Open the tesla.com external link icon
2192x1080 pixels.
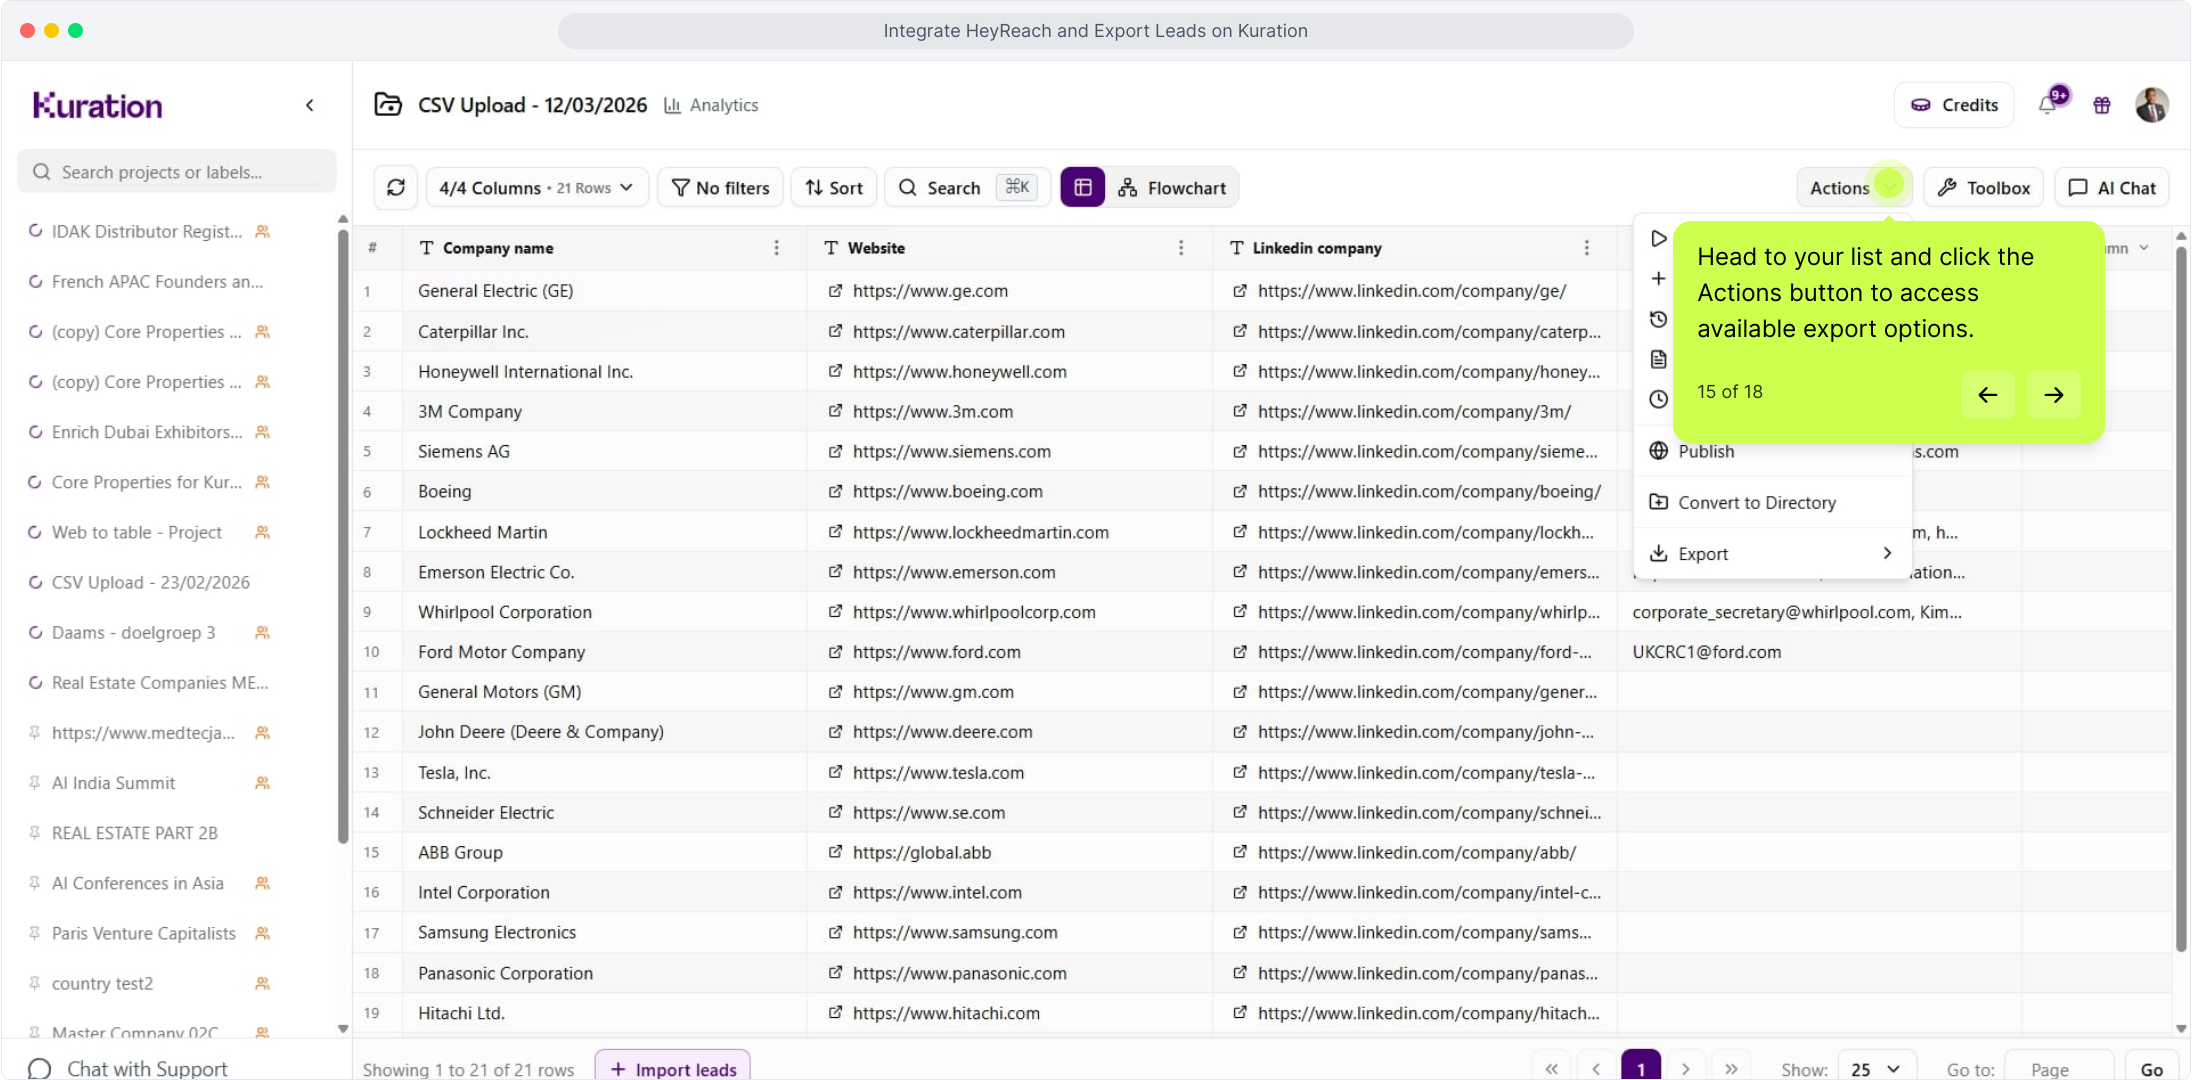tap(835, 772)
